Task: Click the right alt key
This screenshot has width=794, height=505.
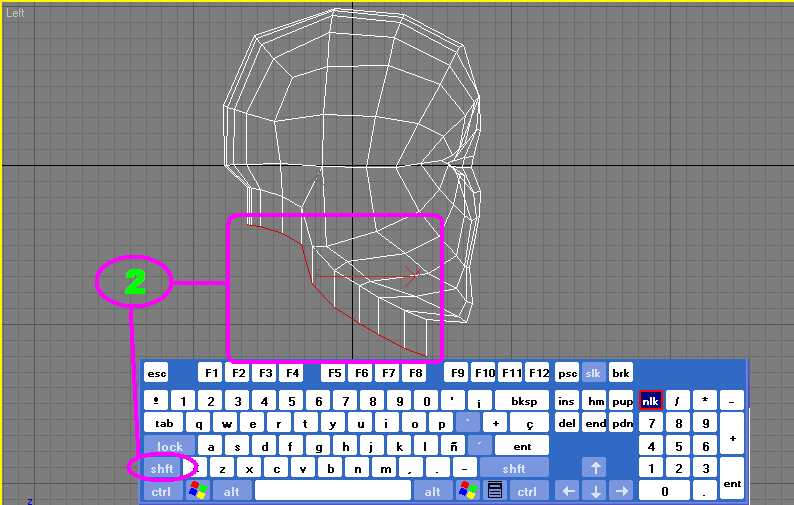Action: (x=433, y=491)
